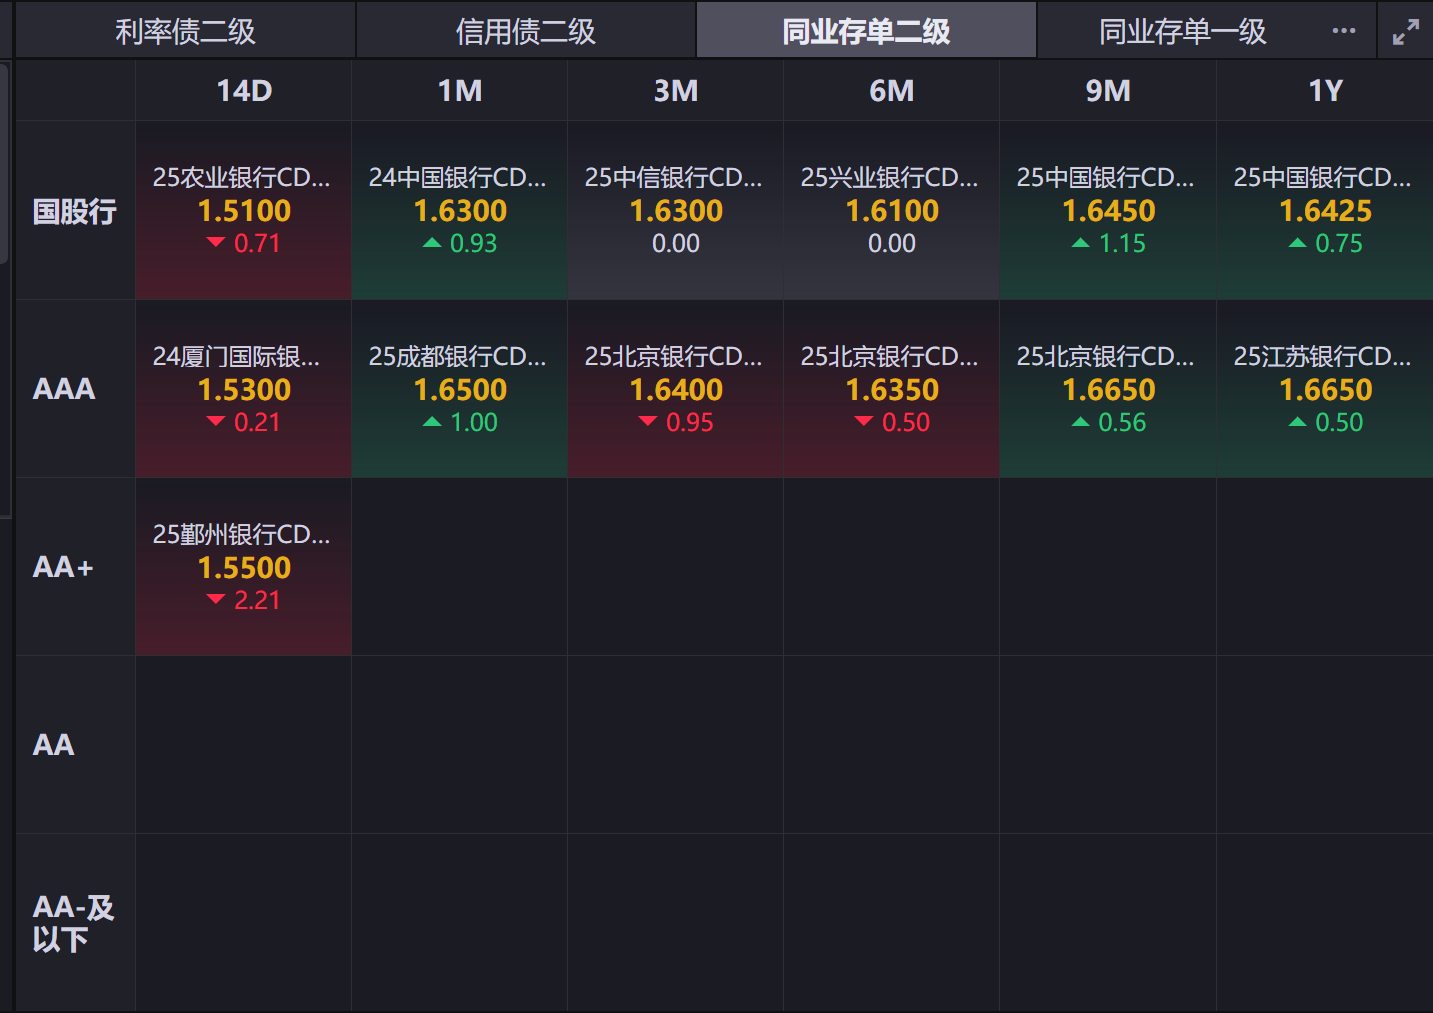1433x1013 pixels.
Task: Click the 2.21 change value under 1.5500
Action: (x=257, y=600)
